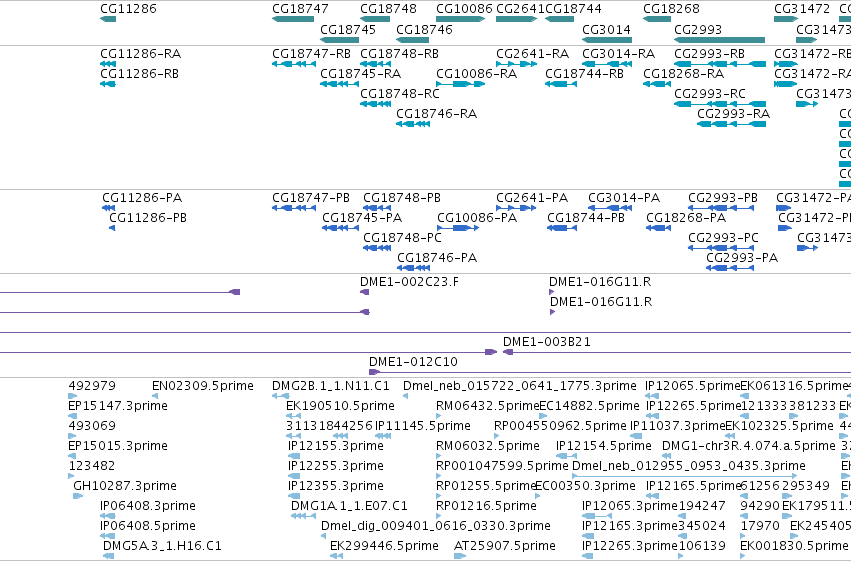Viewport: 851px width, 561px height.
Task: Click BAC end label DME1-002C23.F
Action: pos(409,282)
